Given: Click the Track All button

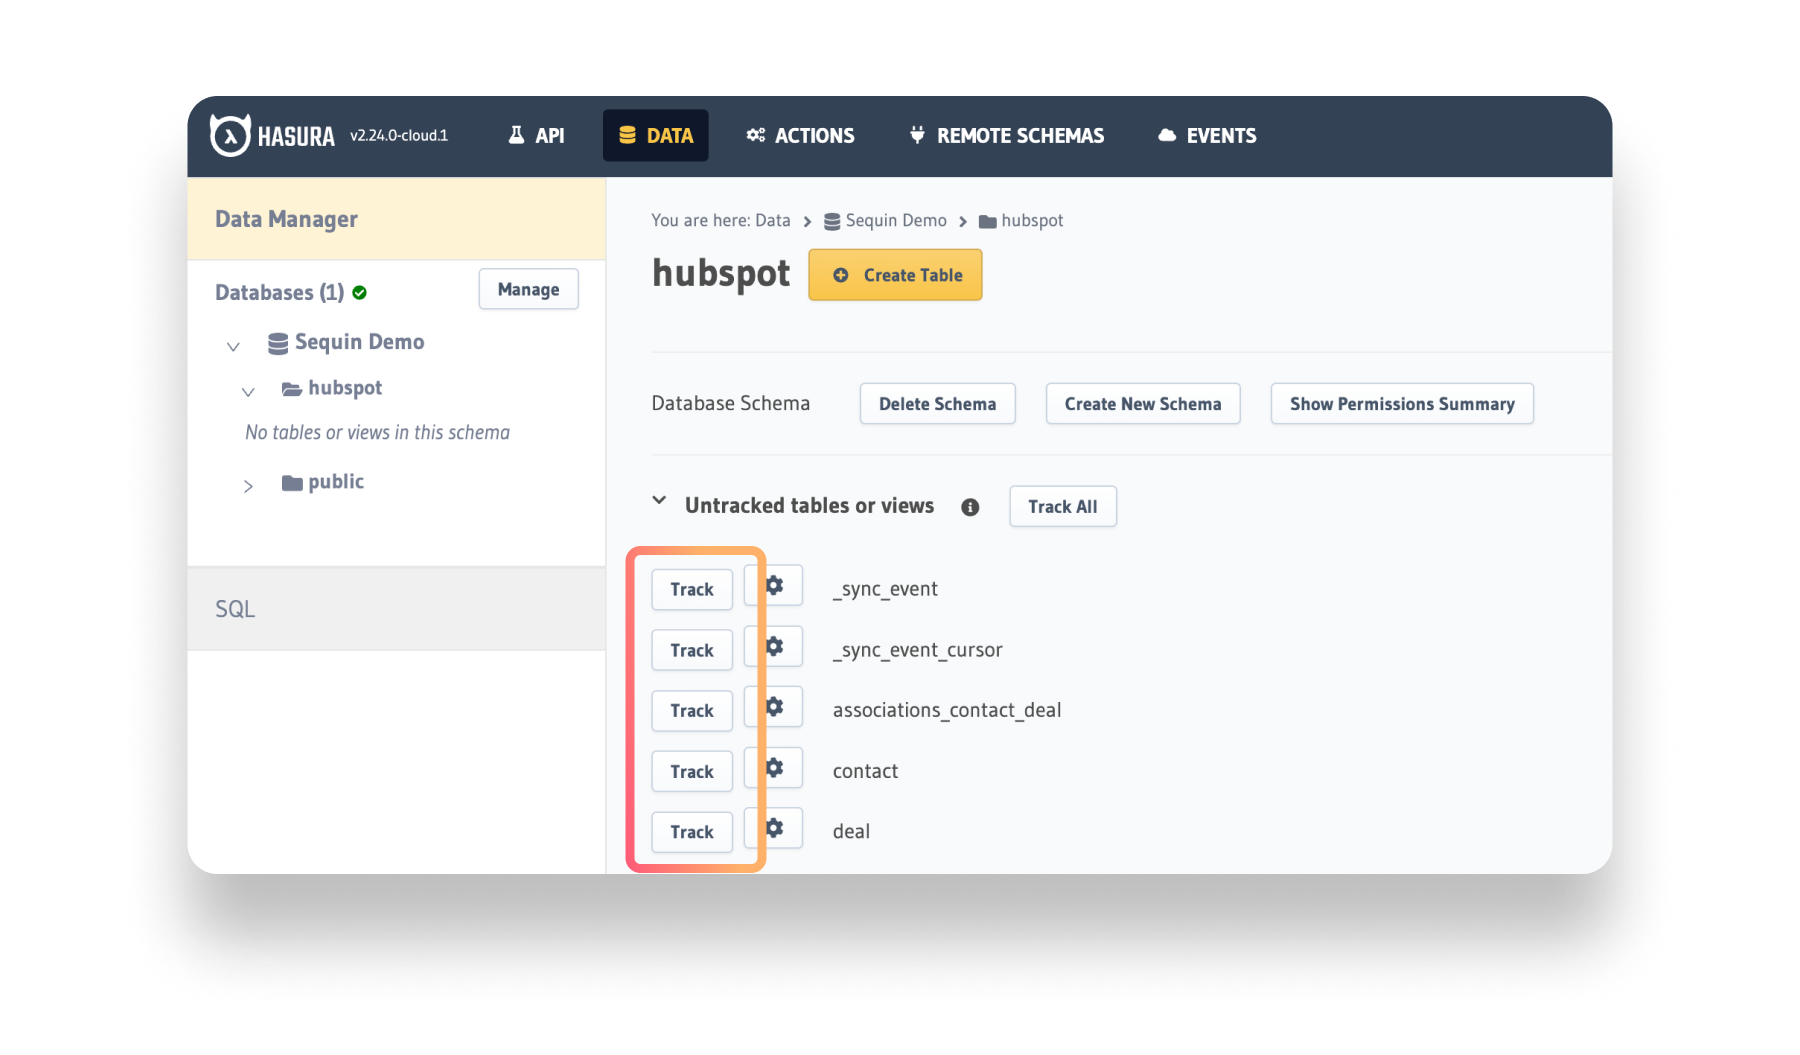Looking at the screenshot, I should pyautogui.click(x=1063, y=507).
